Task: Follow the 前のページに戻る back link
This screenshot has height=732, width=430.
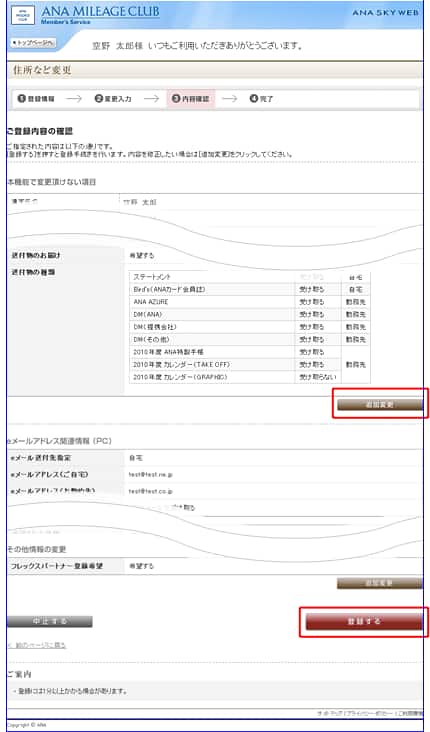Action: tap(37, 645)
